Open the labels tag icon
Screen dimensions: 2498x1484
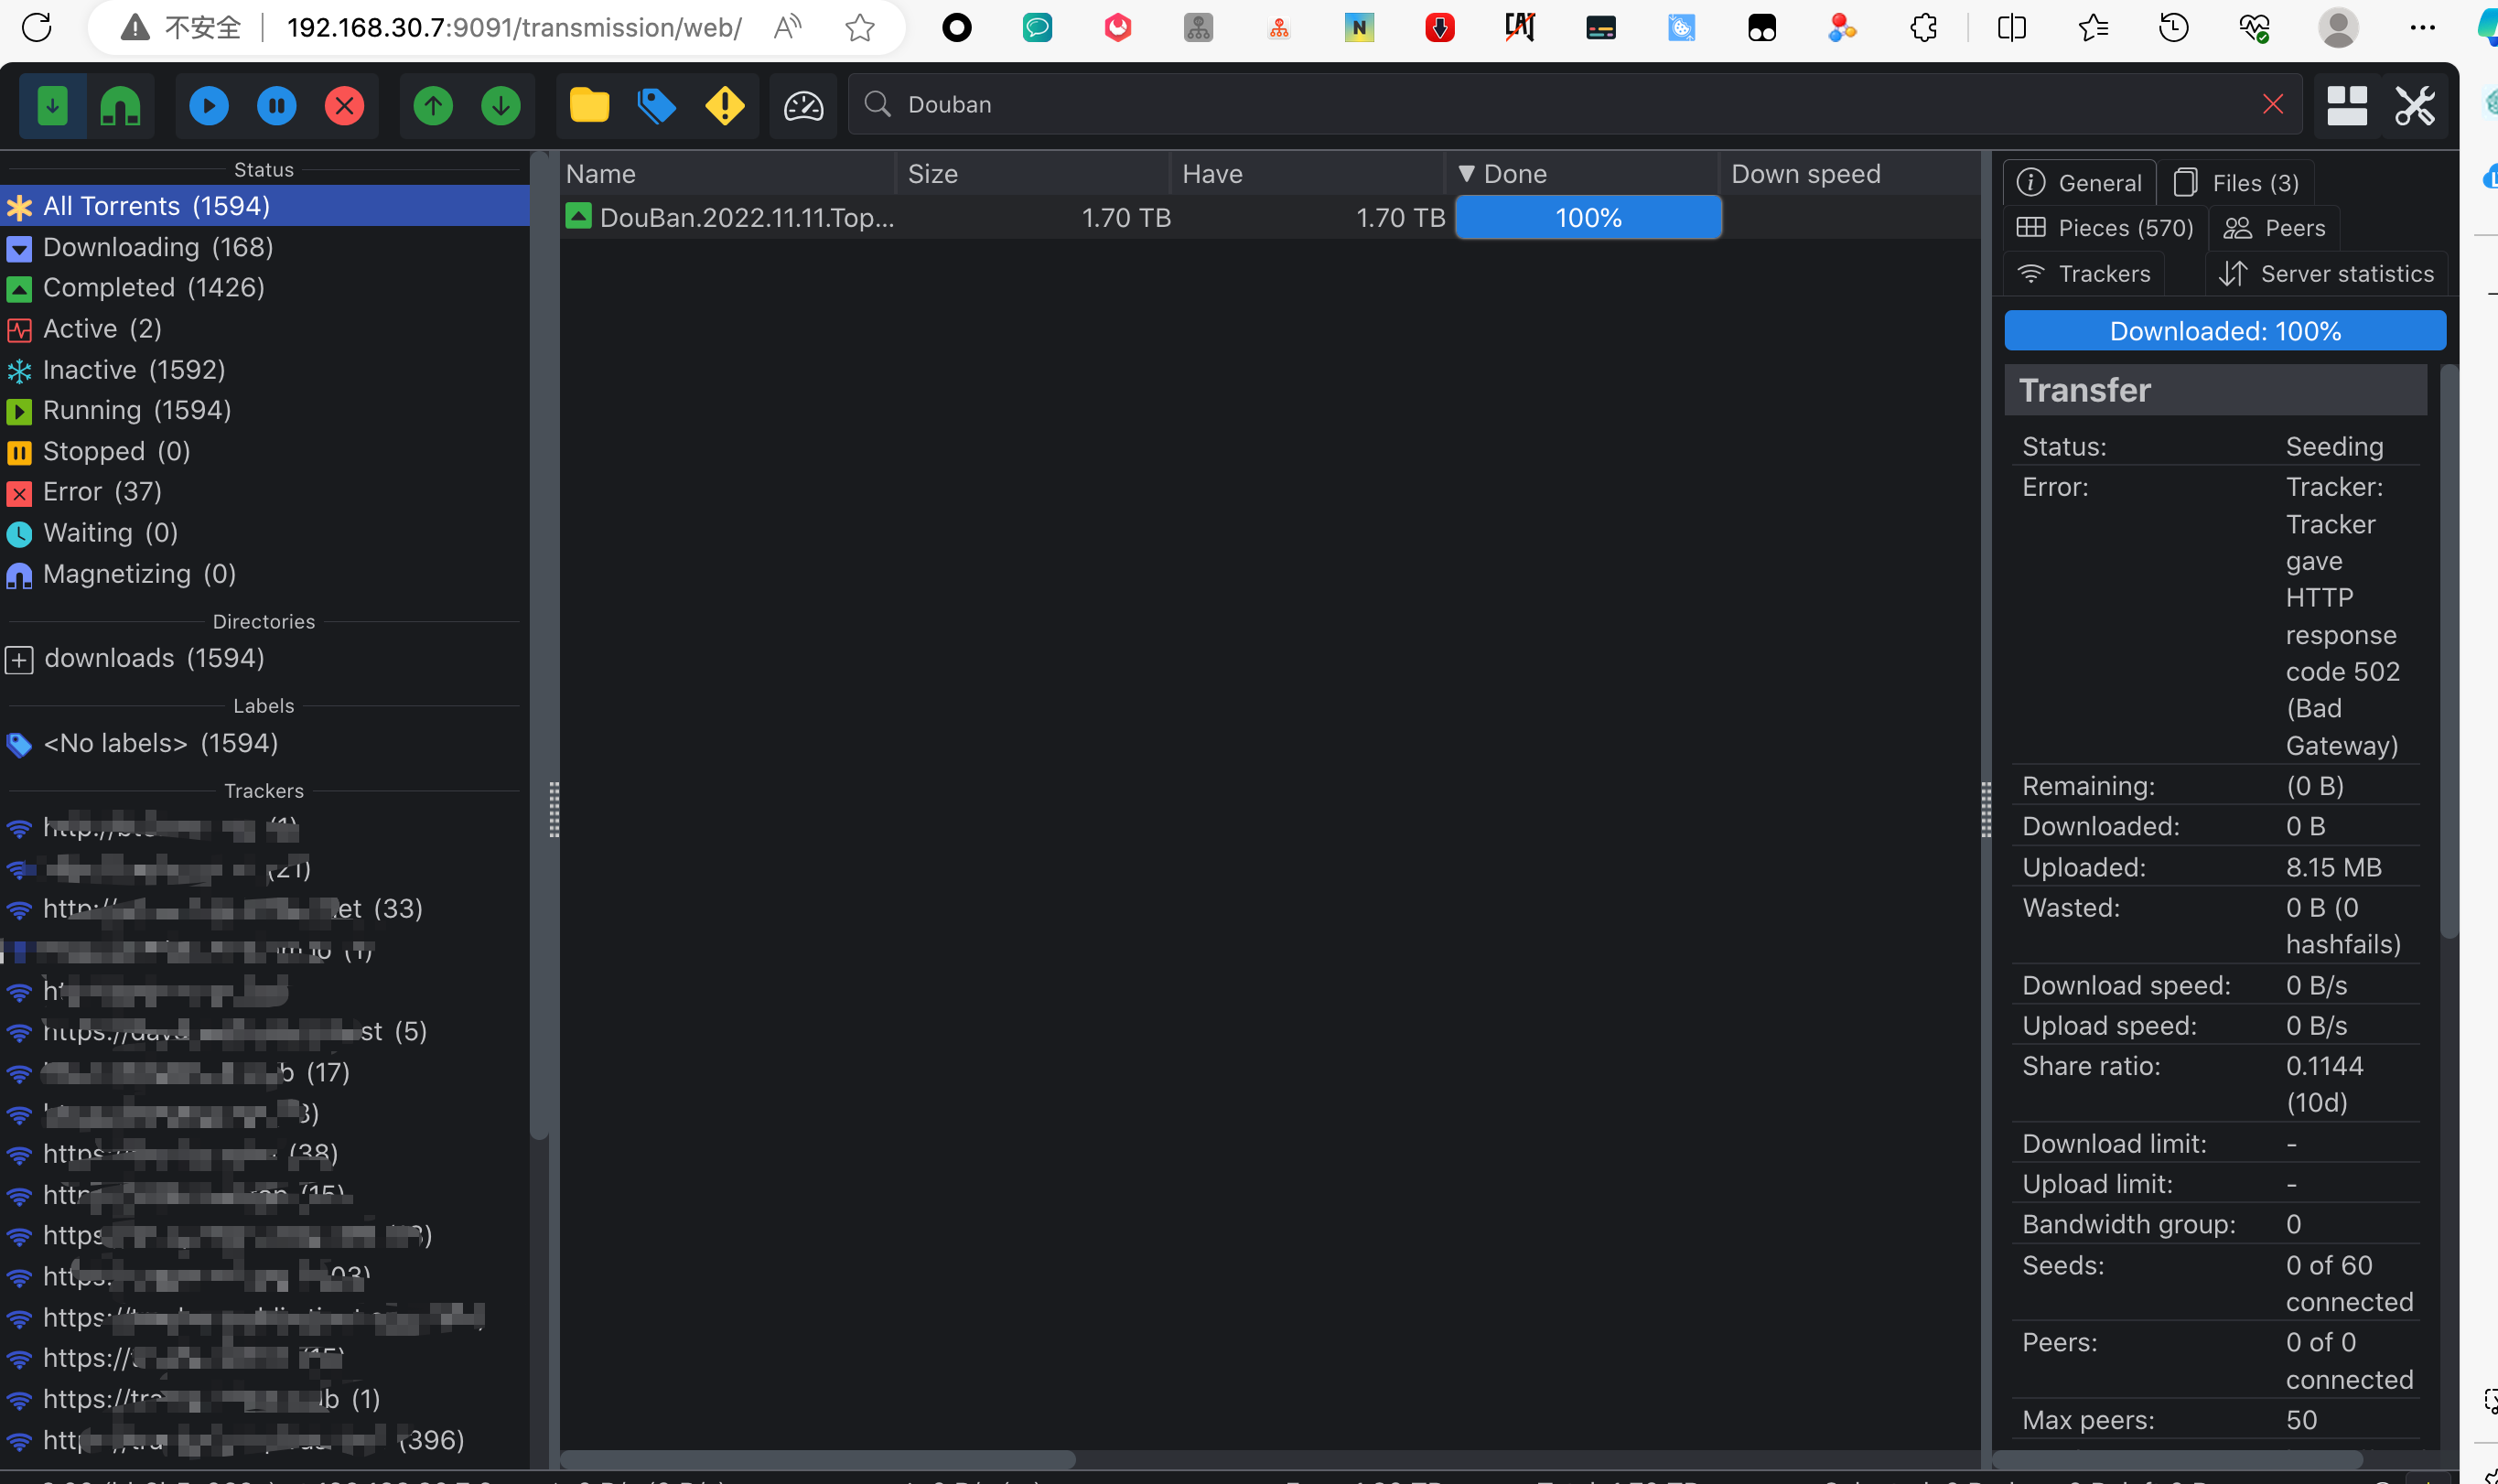[657, 105]
